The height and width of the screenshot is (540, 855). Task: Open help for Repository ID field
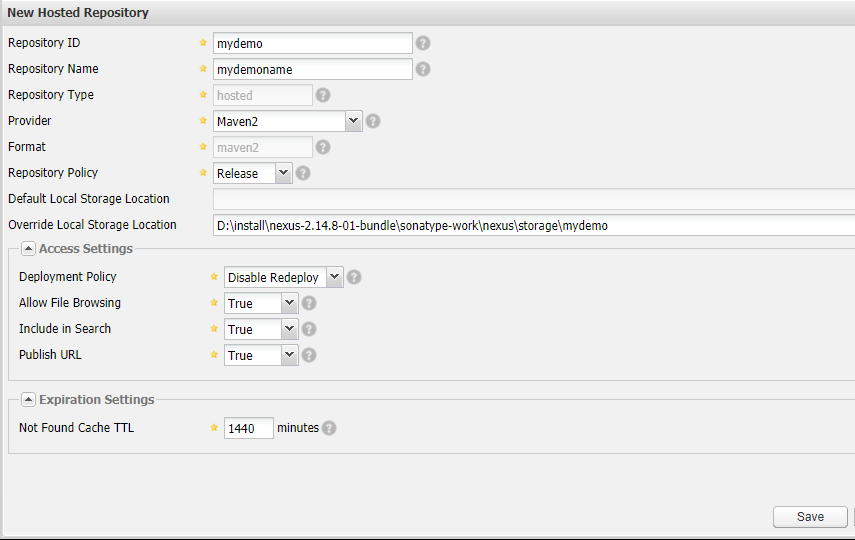[x=423, y=43]
